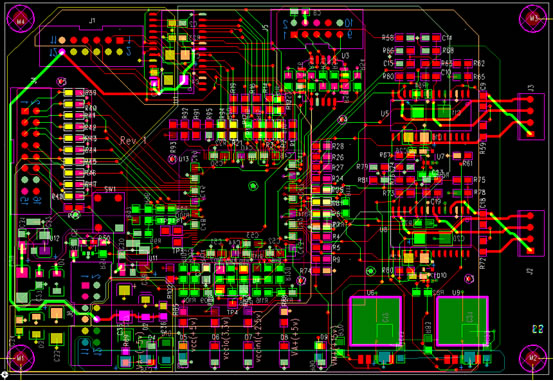Click the M3 mounting hole
The width and height of the screenshot is (554, 381).
pos(532,18)
